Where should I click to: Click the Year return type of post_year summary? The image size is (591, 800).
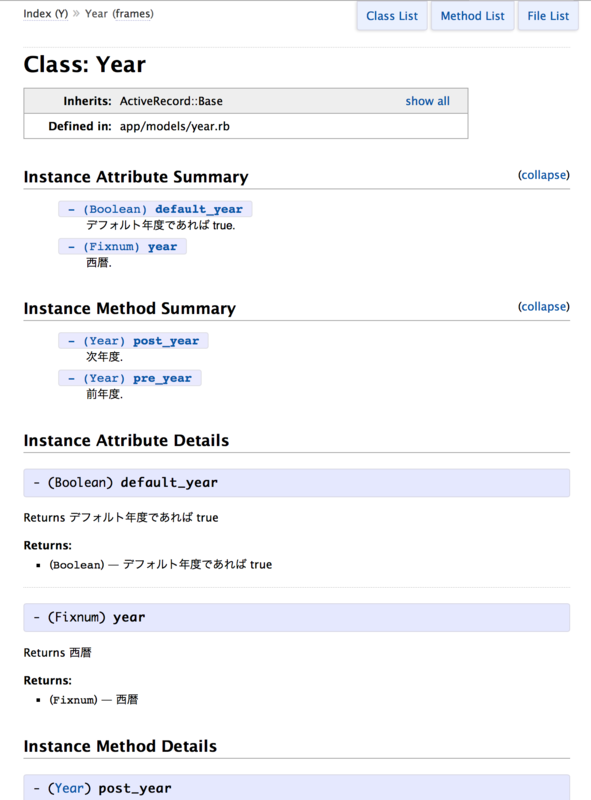[x=104, y=341]
